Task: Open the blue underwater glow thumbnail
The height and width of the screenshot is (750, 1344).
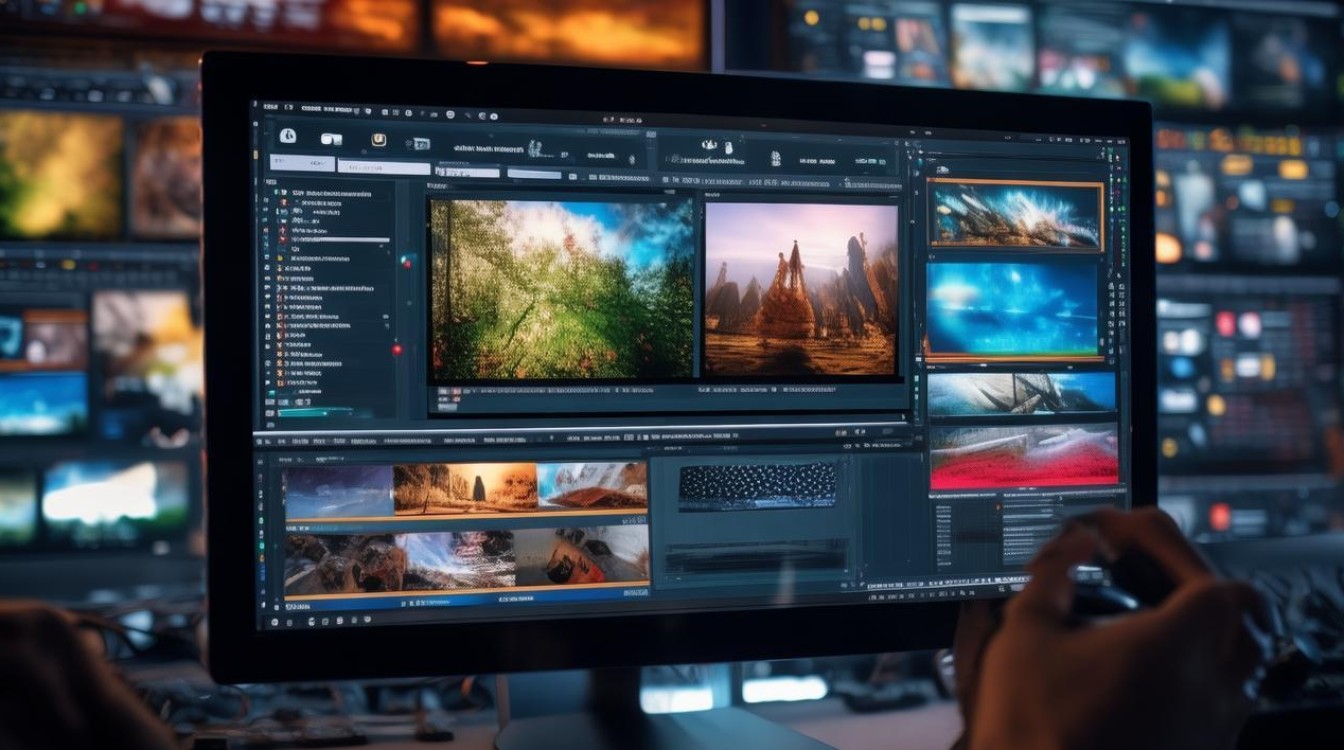Action: 1014,309
